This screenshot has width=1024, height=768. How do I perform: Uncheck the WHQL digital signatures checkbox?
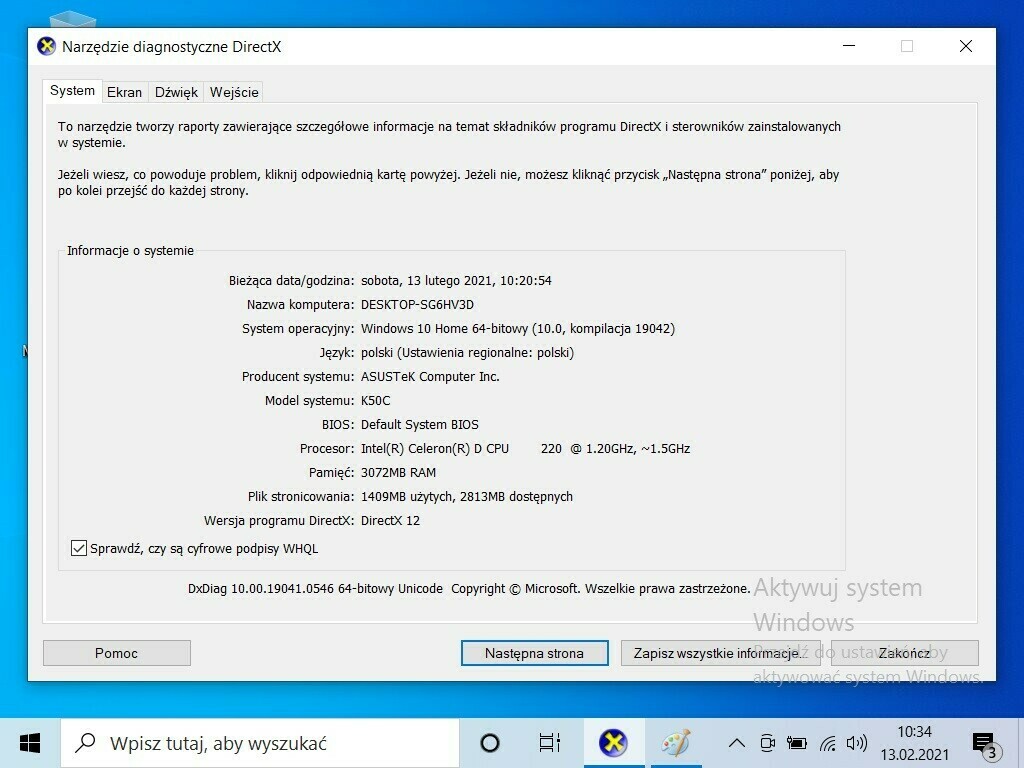coord(79,548)
